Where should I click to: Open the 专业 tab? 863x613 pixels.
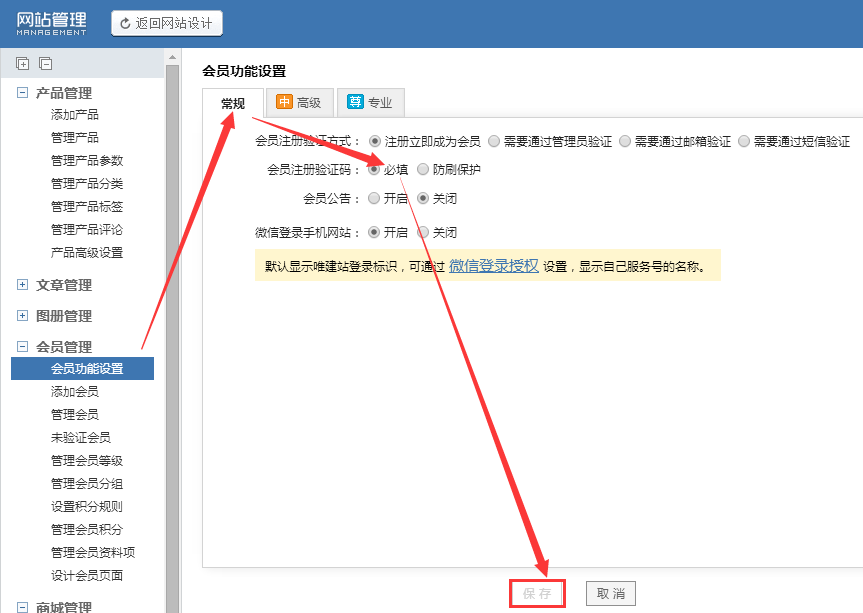coord(371,102)
